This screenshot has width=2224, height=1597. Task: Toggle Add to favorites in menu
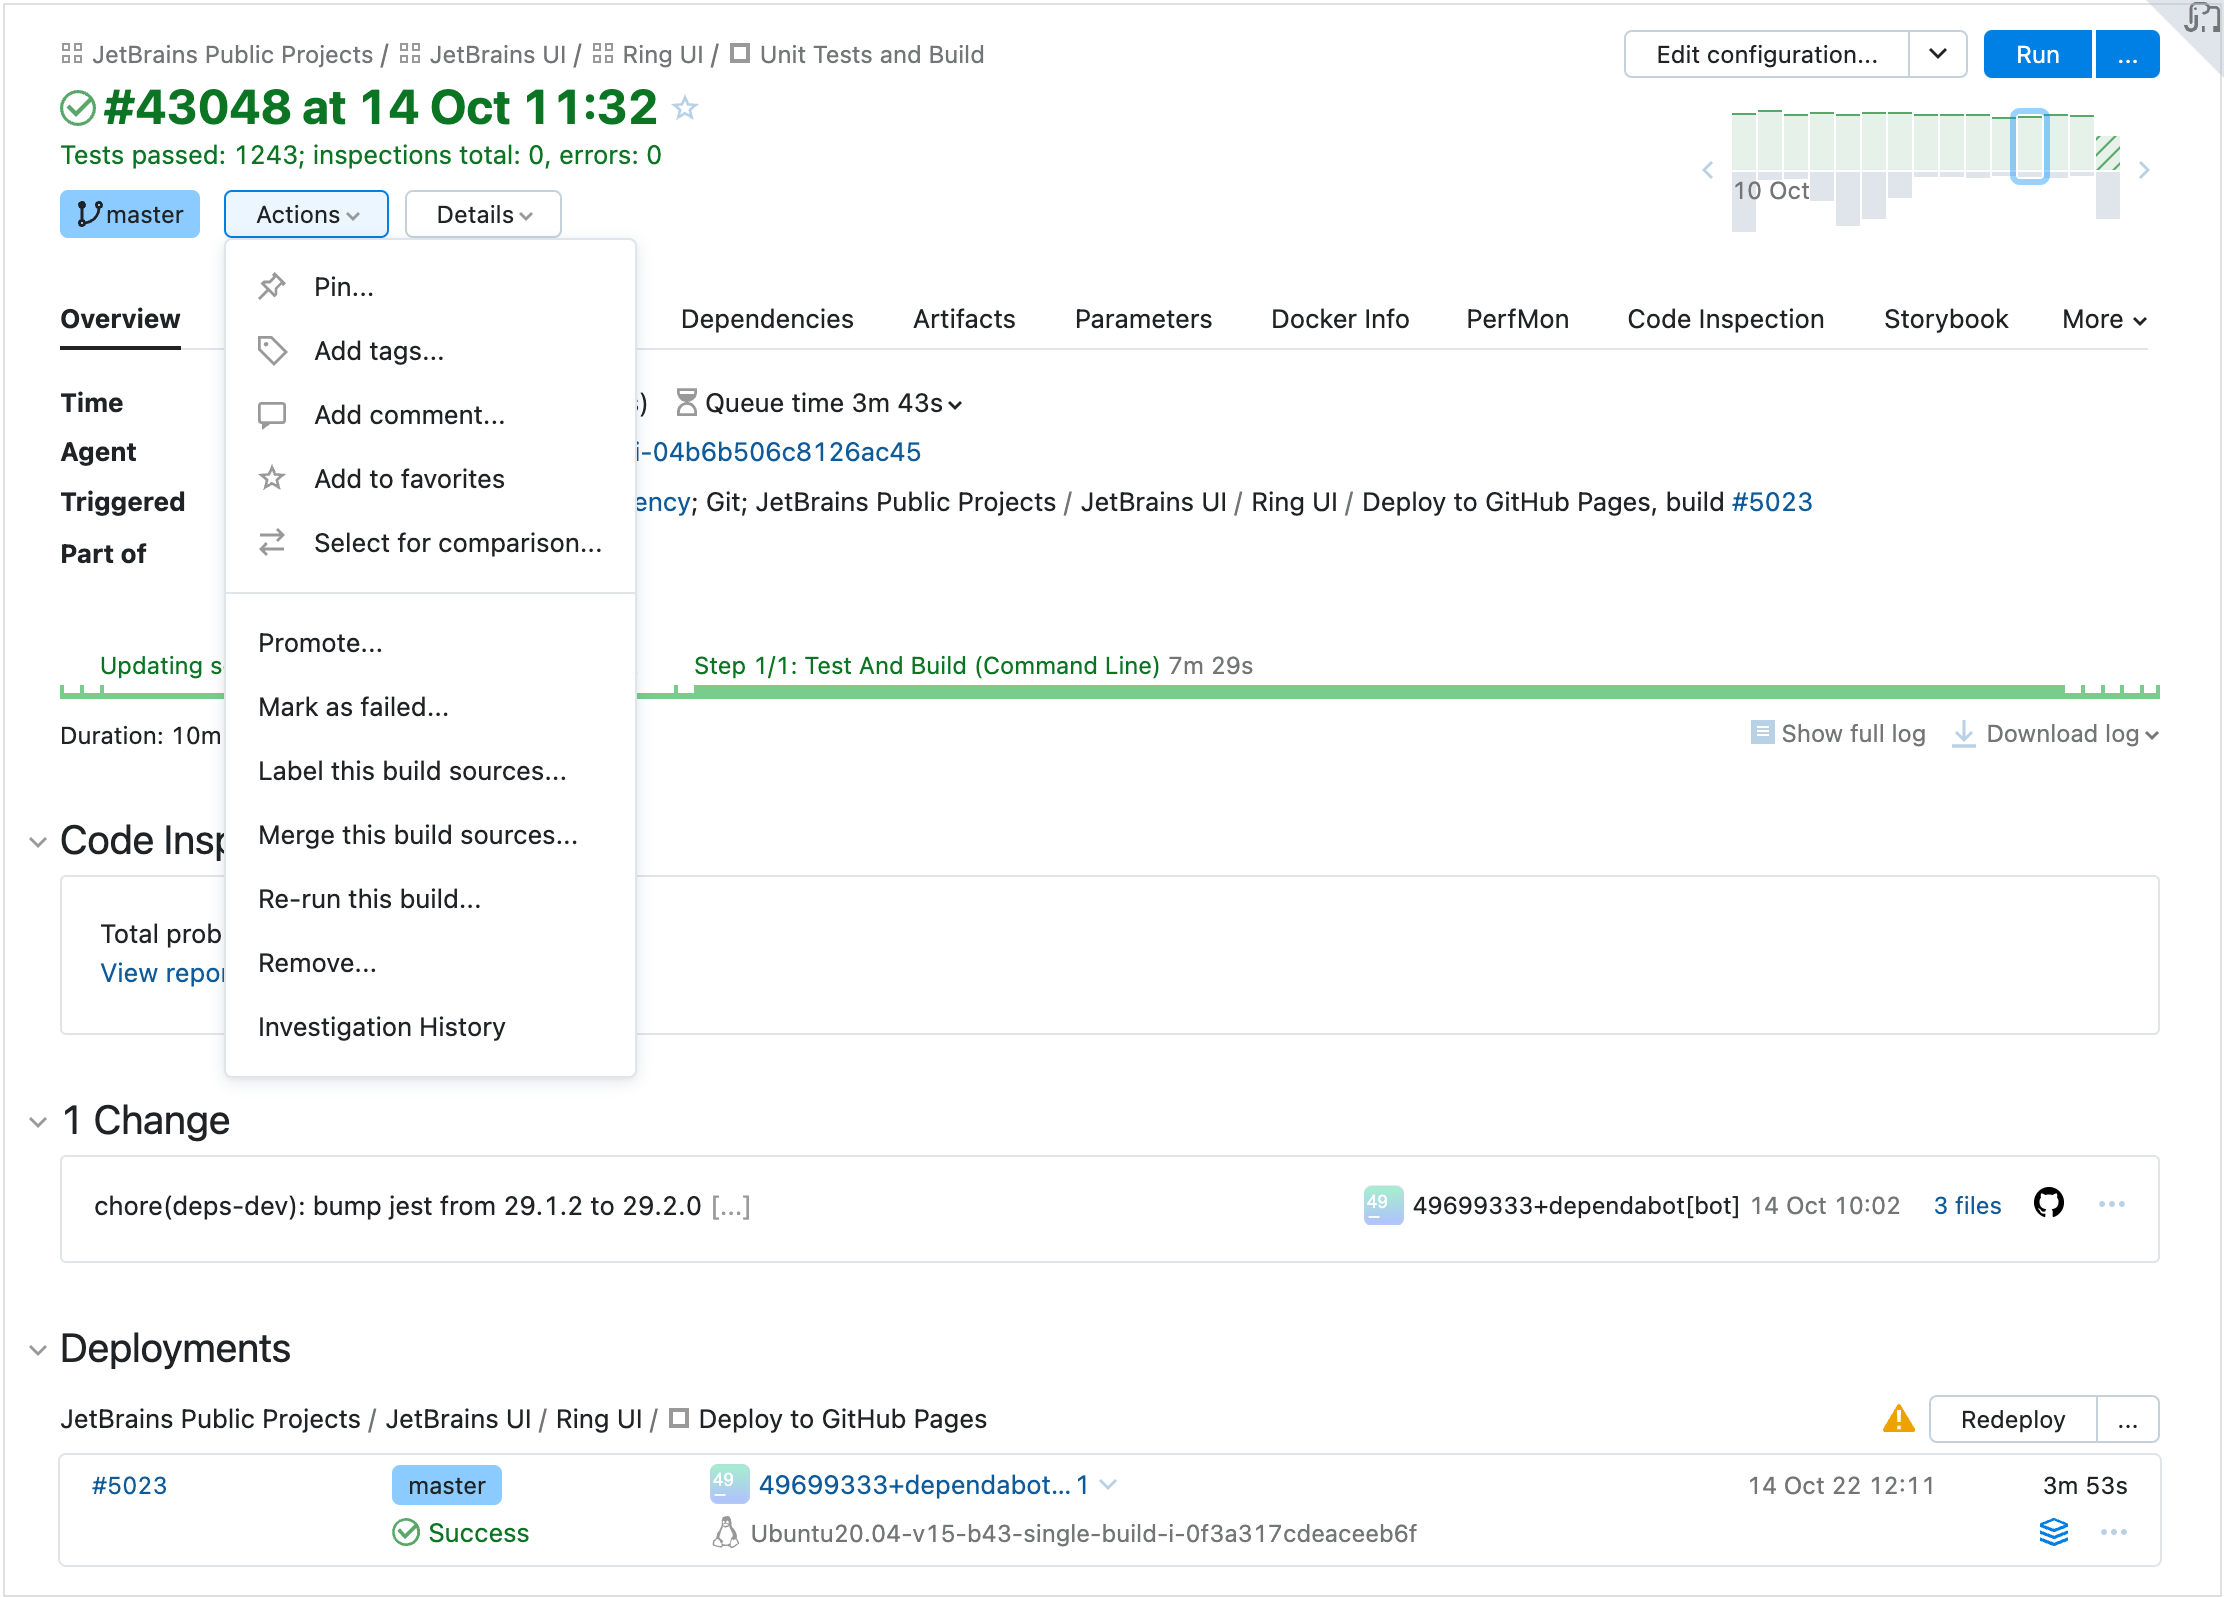pyautogui.click(x=408, y=479)
